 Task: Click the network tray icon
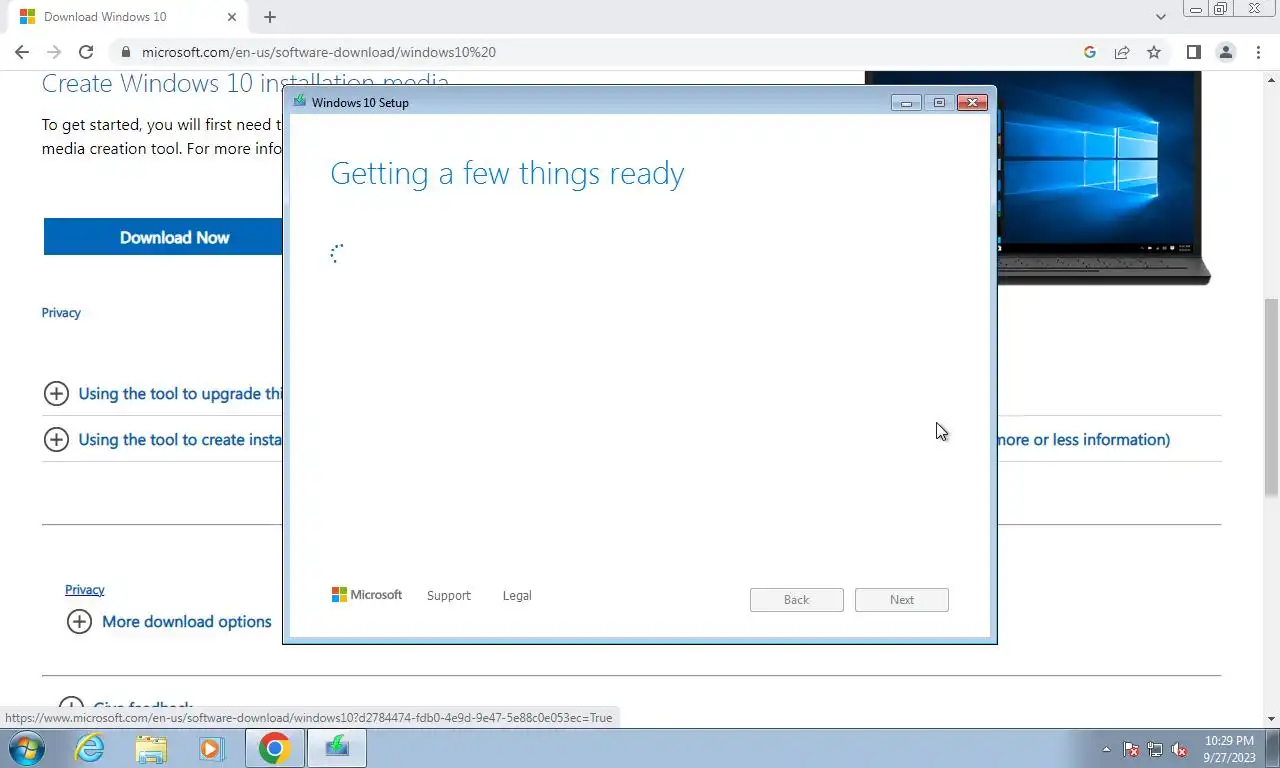(x=1155, y=750)
